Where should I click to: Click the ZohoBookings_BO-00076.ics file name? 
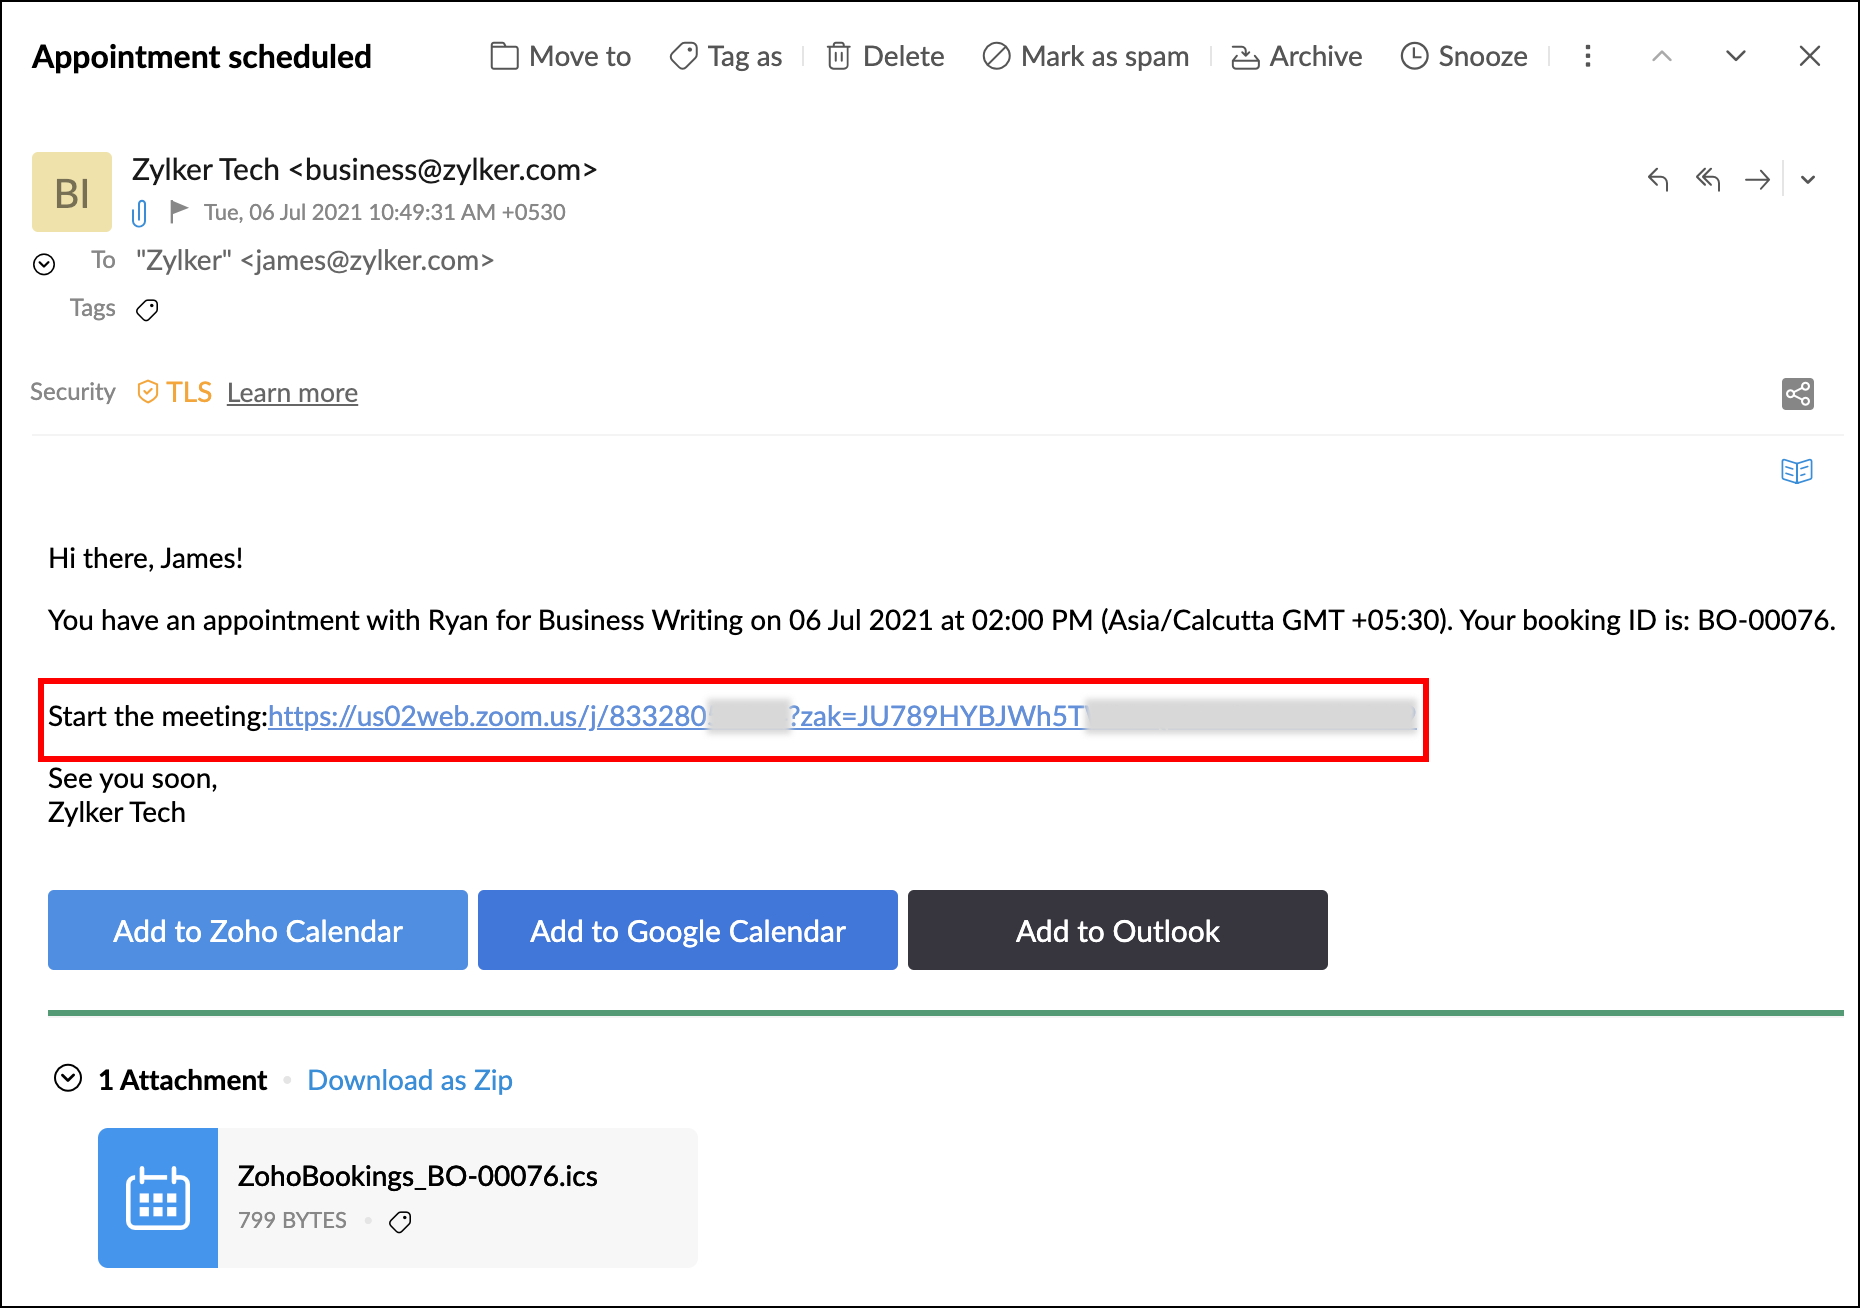coord(418,1176)
